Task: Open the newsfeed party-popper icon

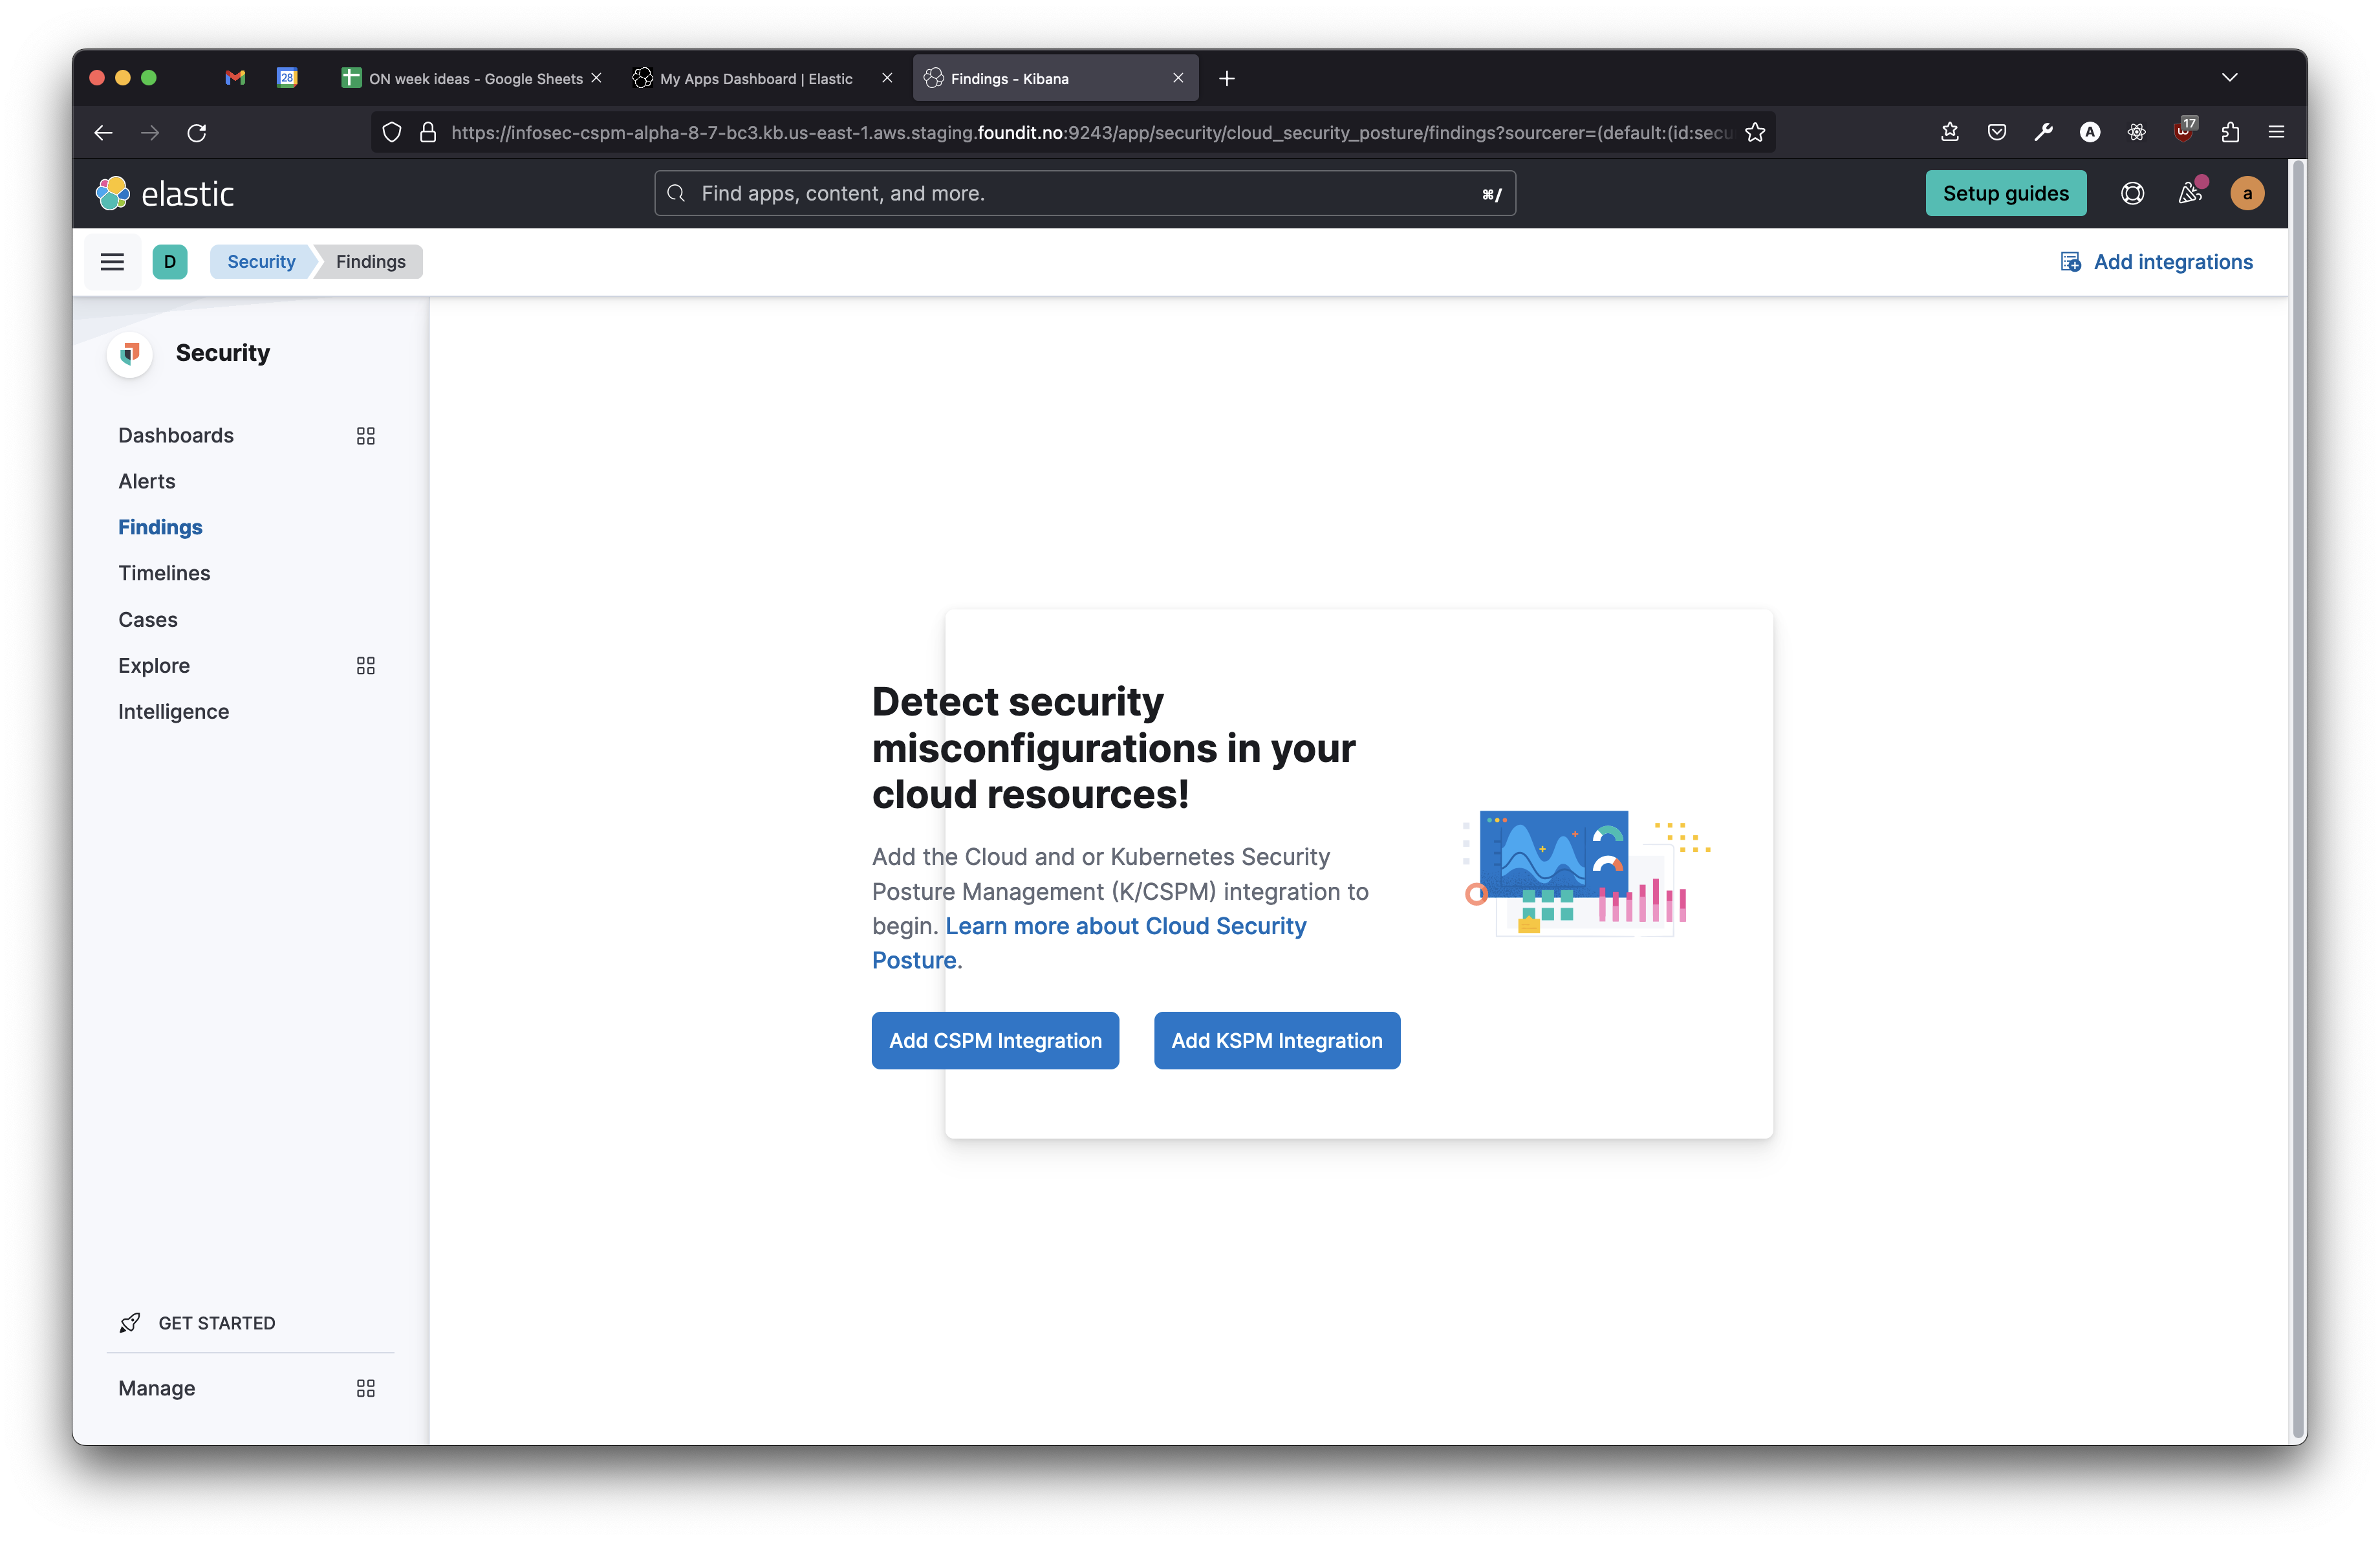Action: pos(2190,193)
